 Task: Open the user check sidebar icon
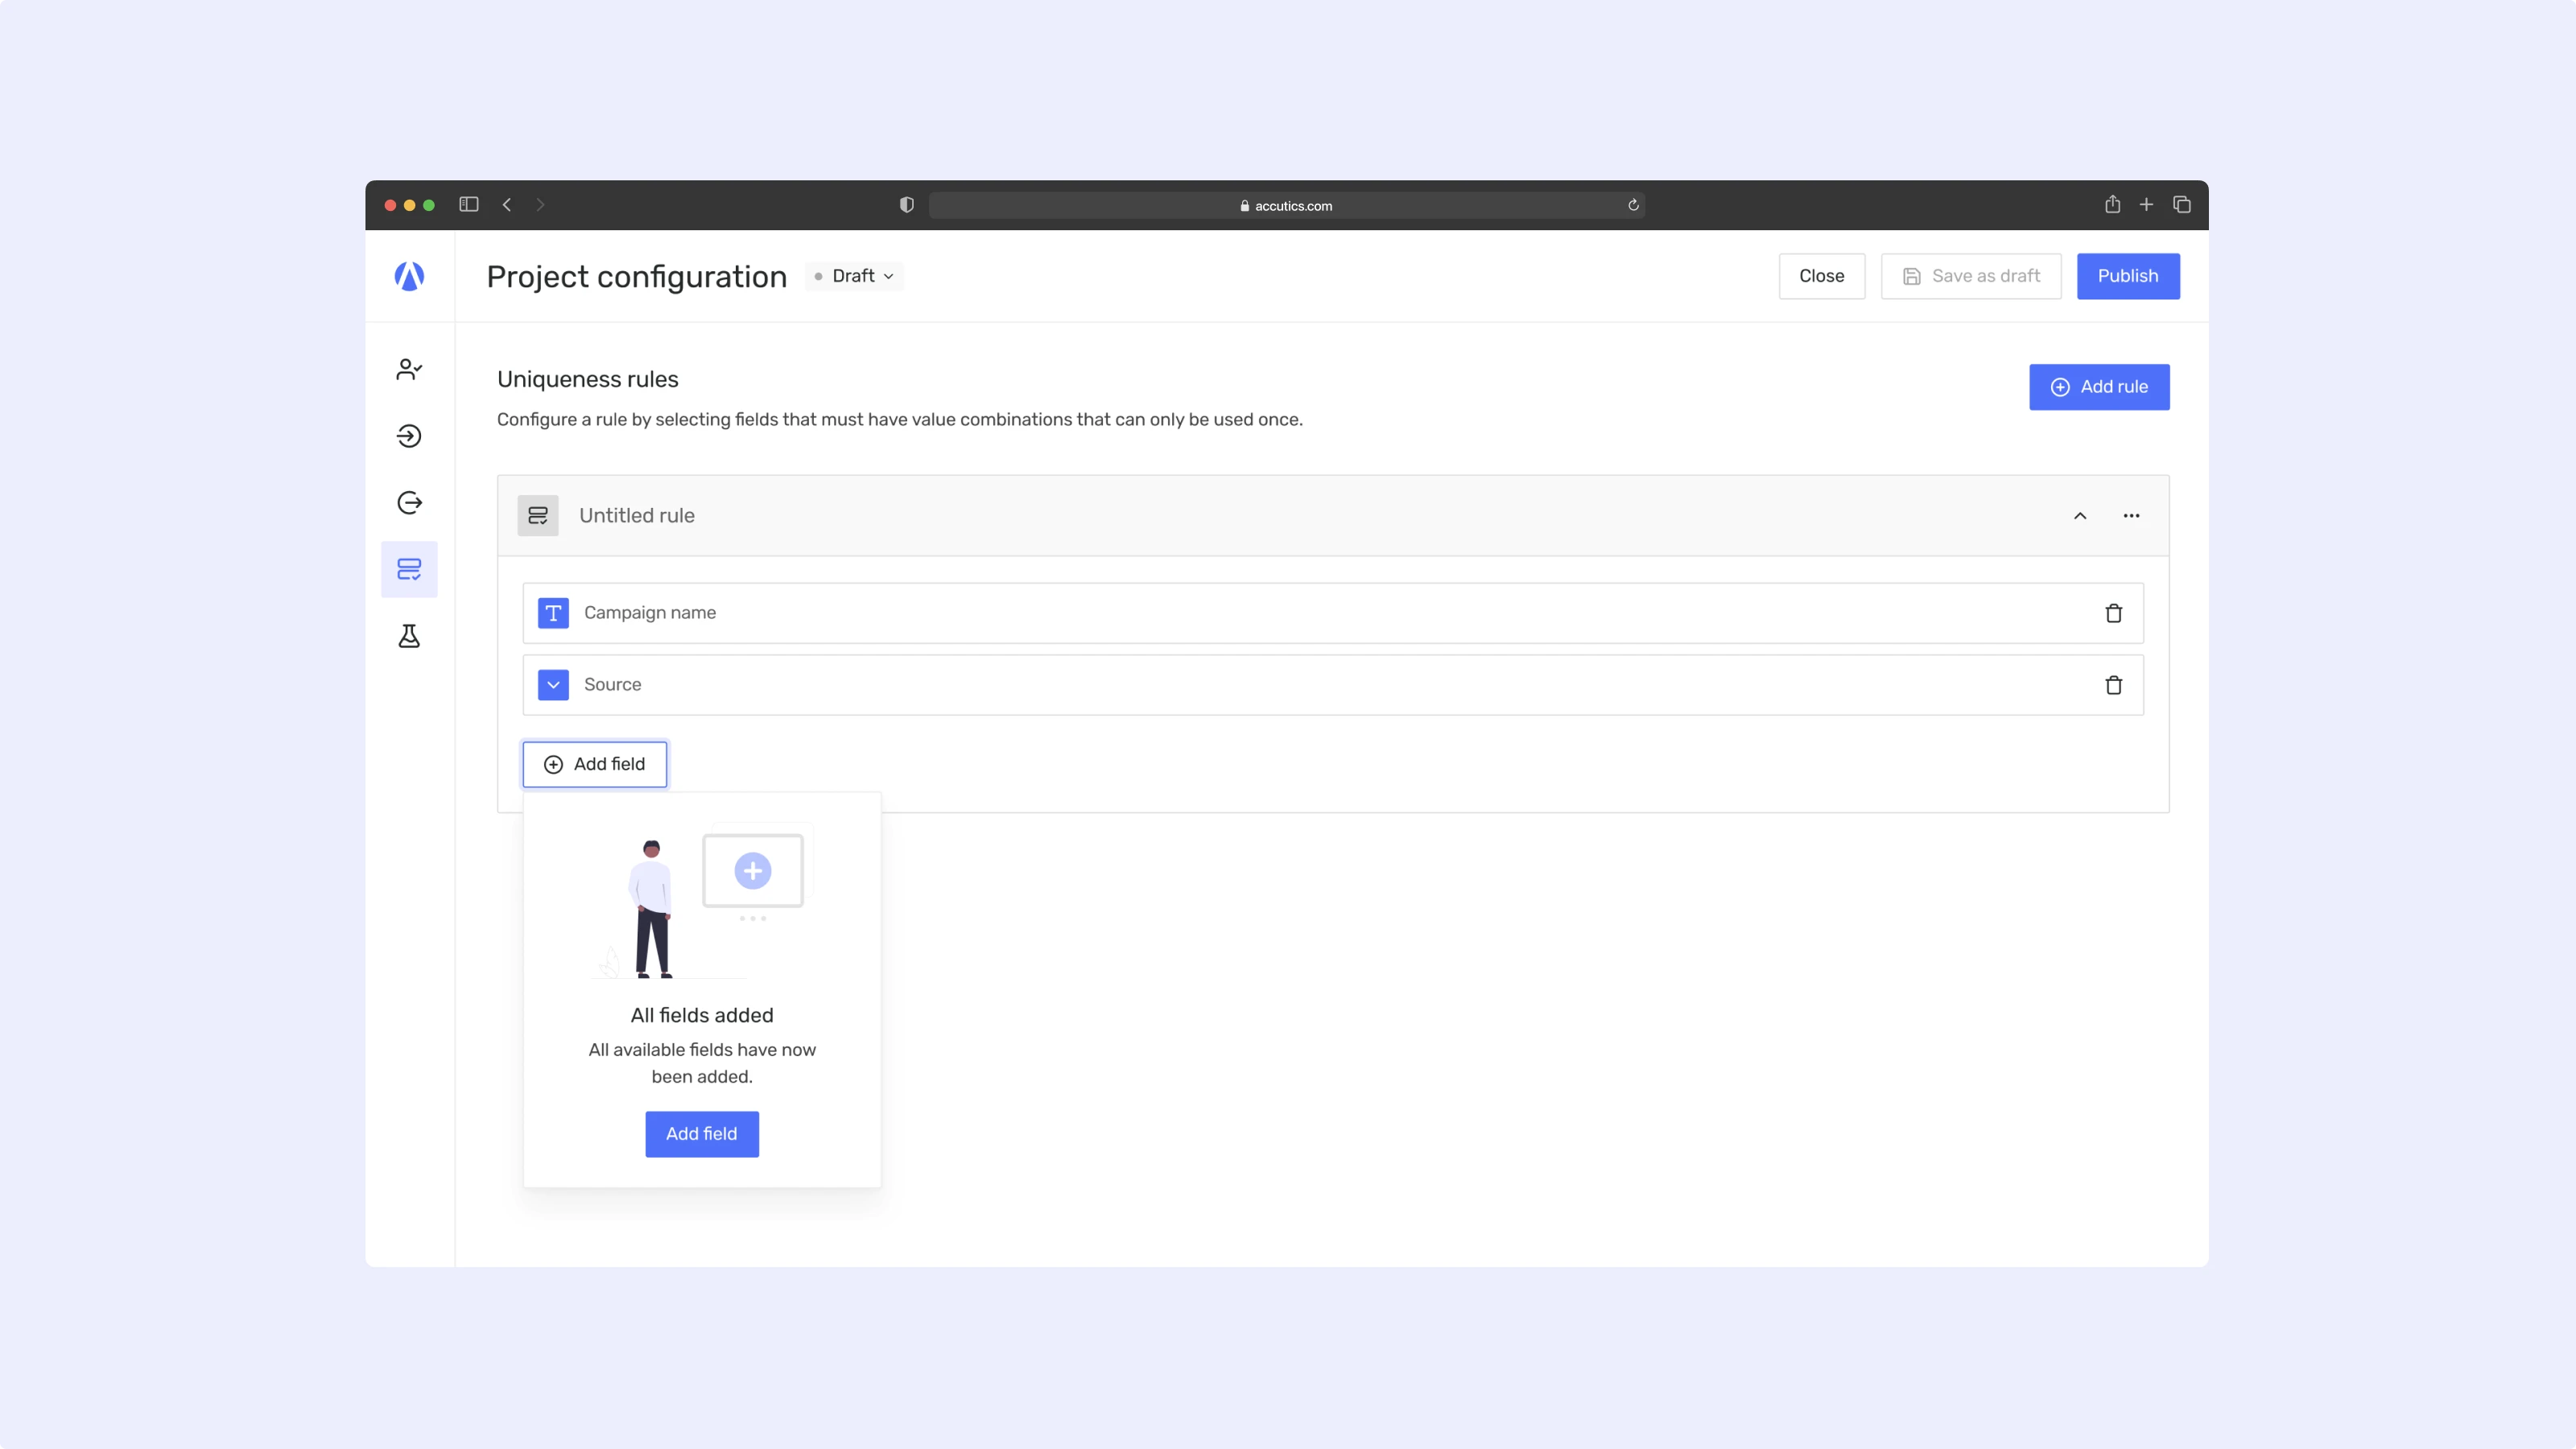point(409,369)
